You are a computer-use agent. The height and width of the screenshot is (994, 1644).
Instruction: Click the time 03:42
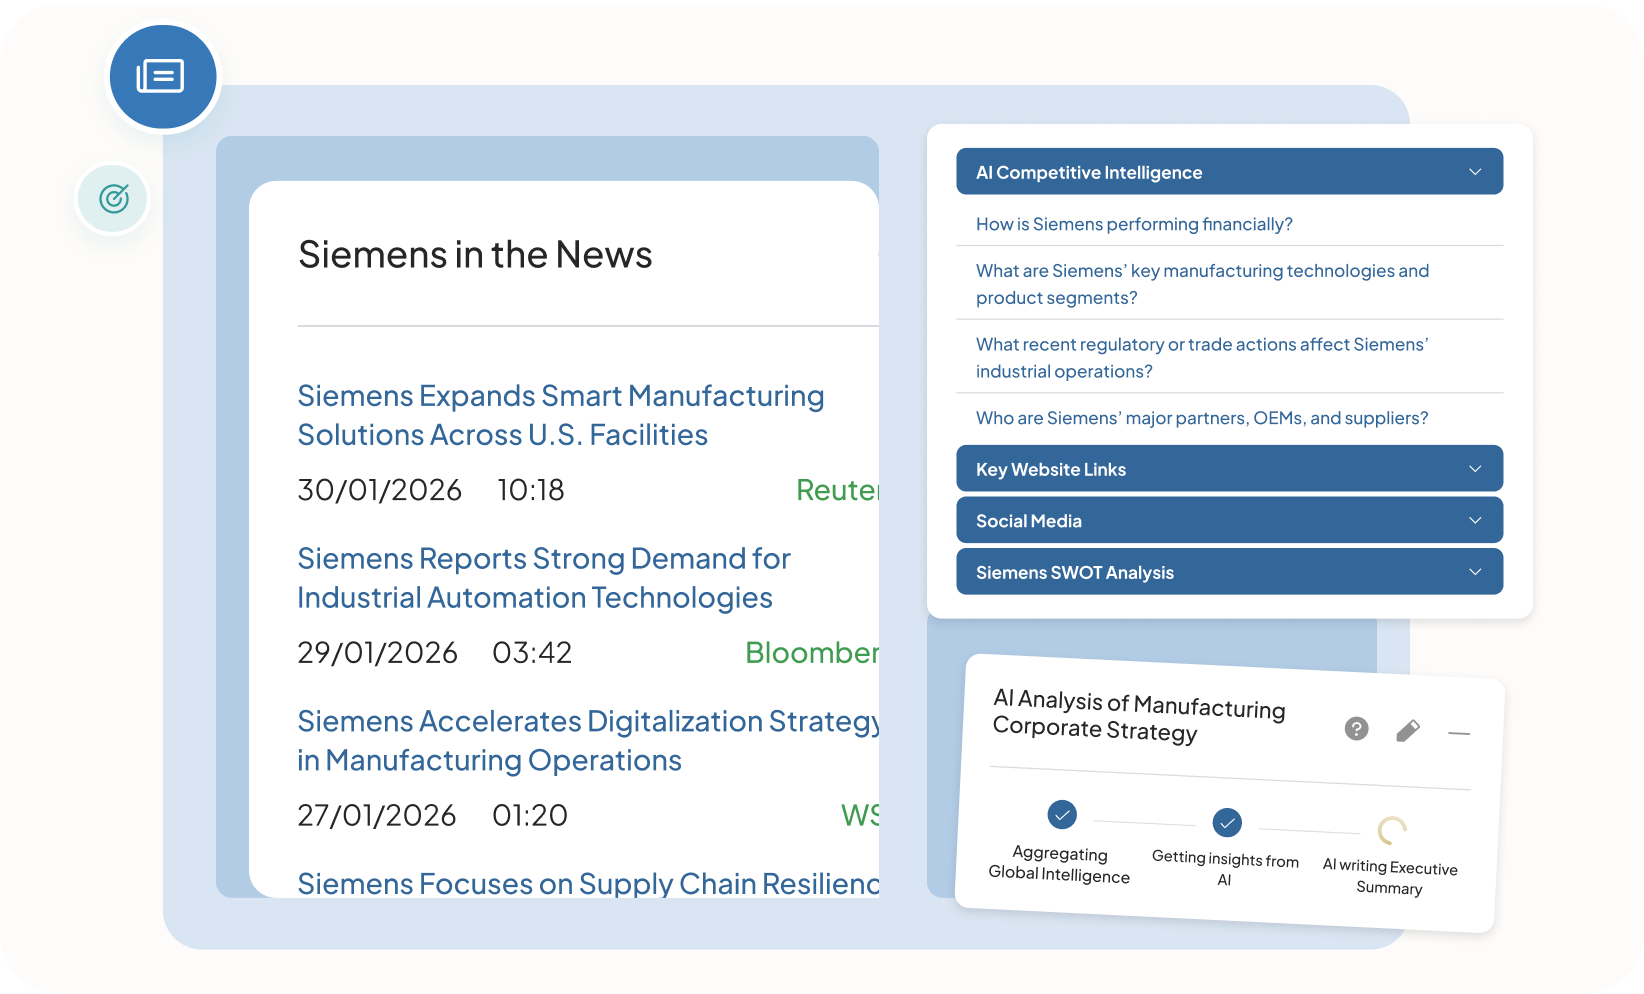click(532, 653)
